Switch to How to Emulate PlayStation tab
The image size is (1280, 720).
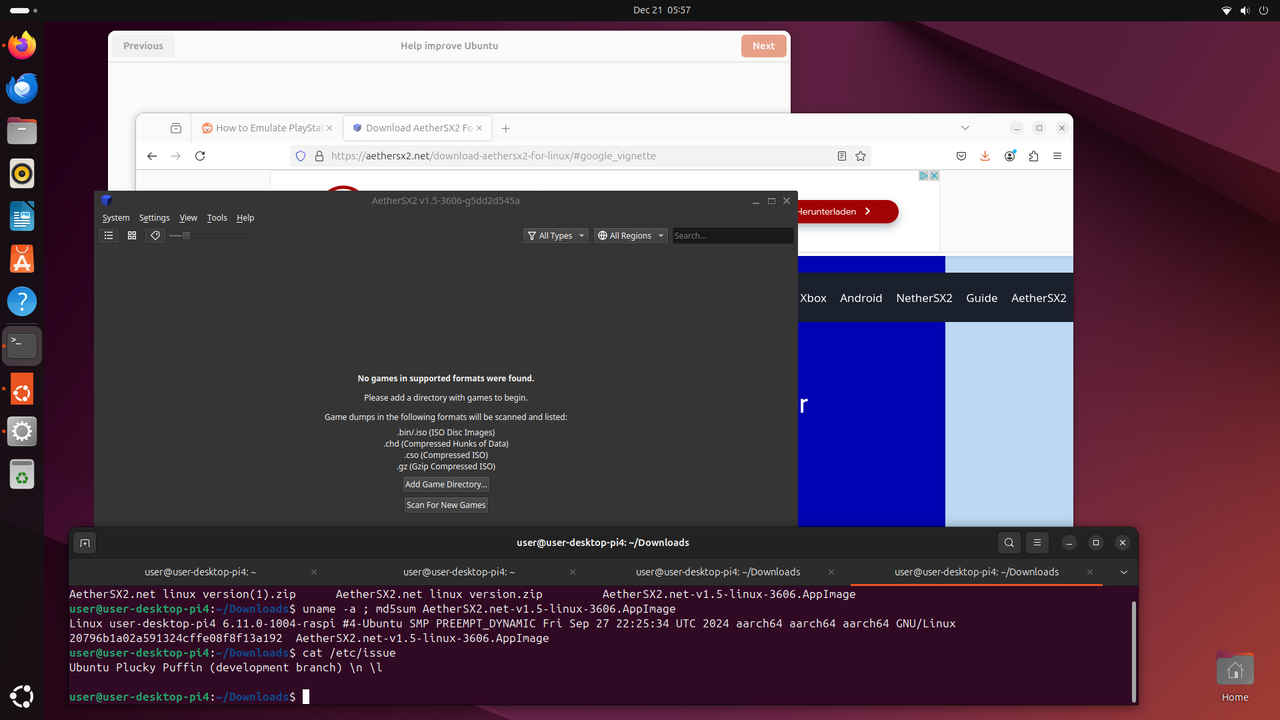tap(266, 128)
